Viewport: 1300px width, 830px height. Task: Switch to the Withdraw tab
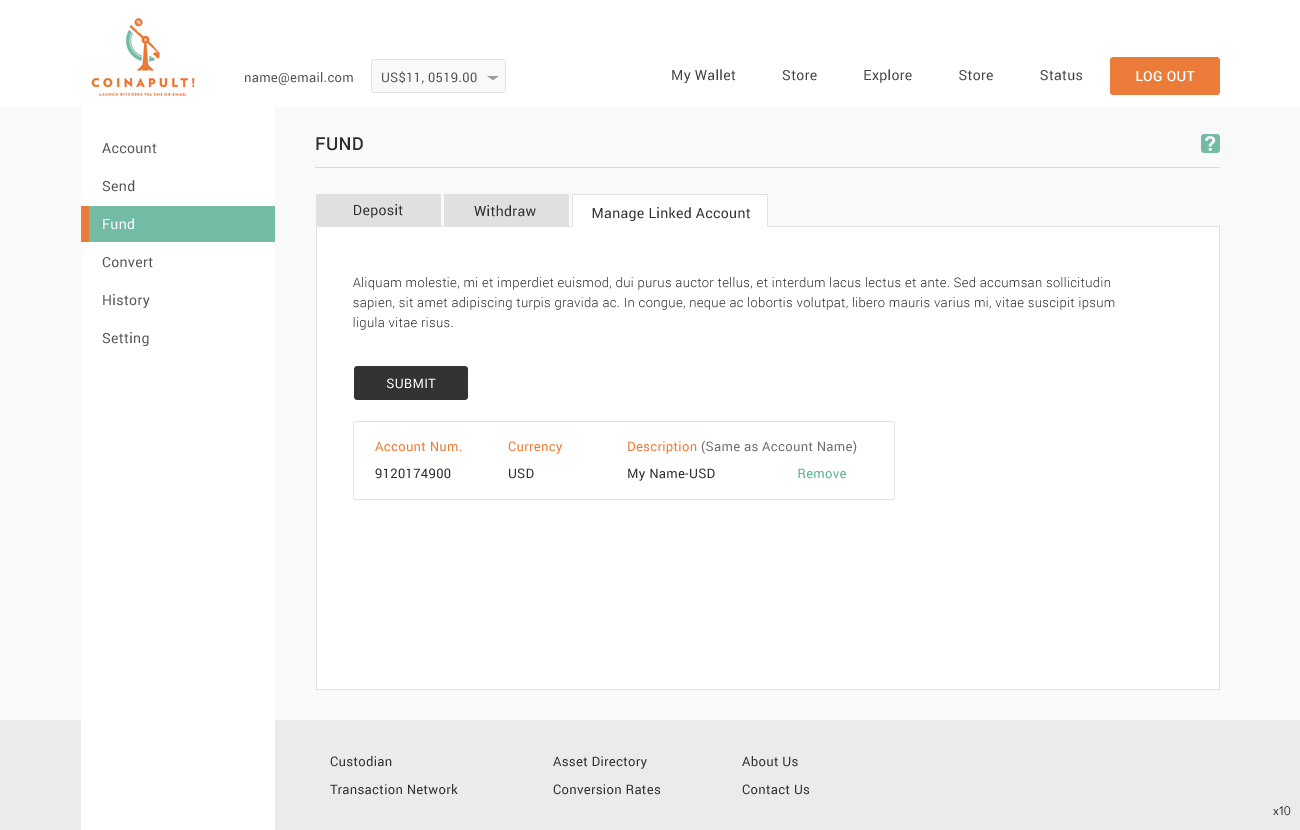tap(505, 210)
